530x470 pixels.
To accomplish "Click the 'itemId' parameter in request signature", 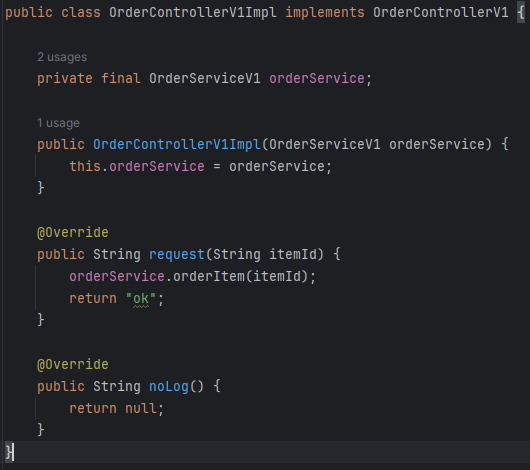I will pos(293,254).
